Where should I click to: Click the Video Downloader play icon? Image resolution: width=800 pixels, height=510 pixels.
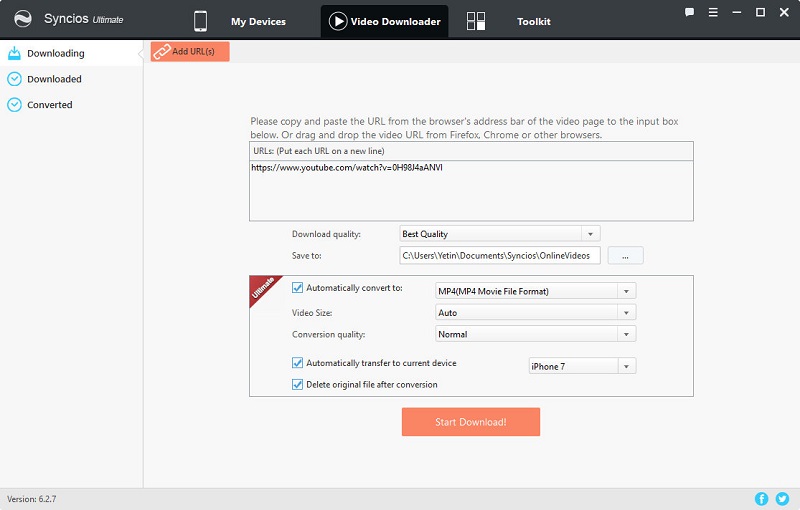click(338, 21)
